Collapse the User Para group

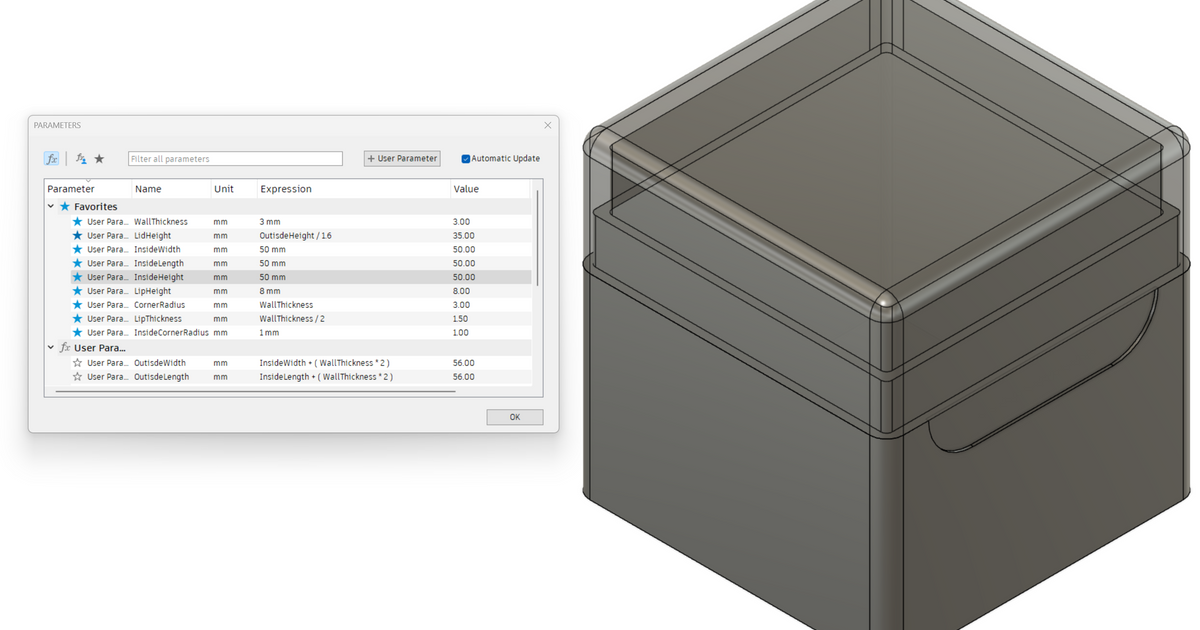coord(50,347)
